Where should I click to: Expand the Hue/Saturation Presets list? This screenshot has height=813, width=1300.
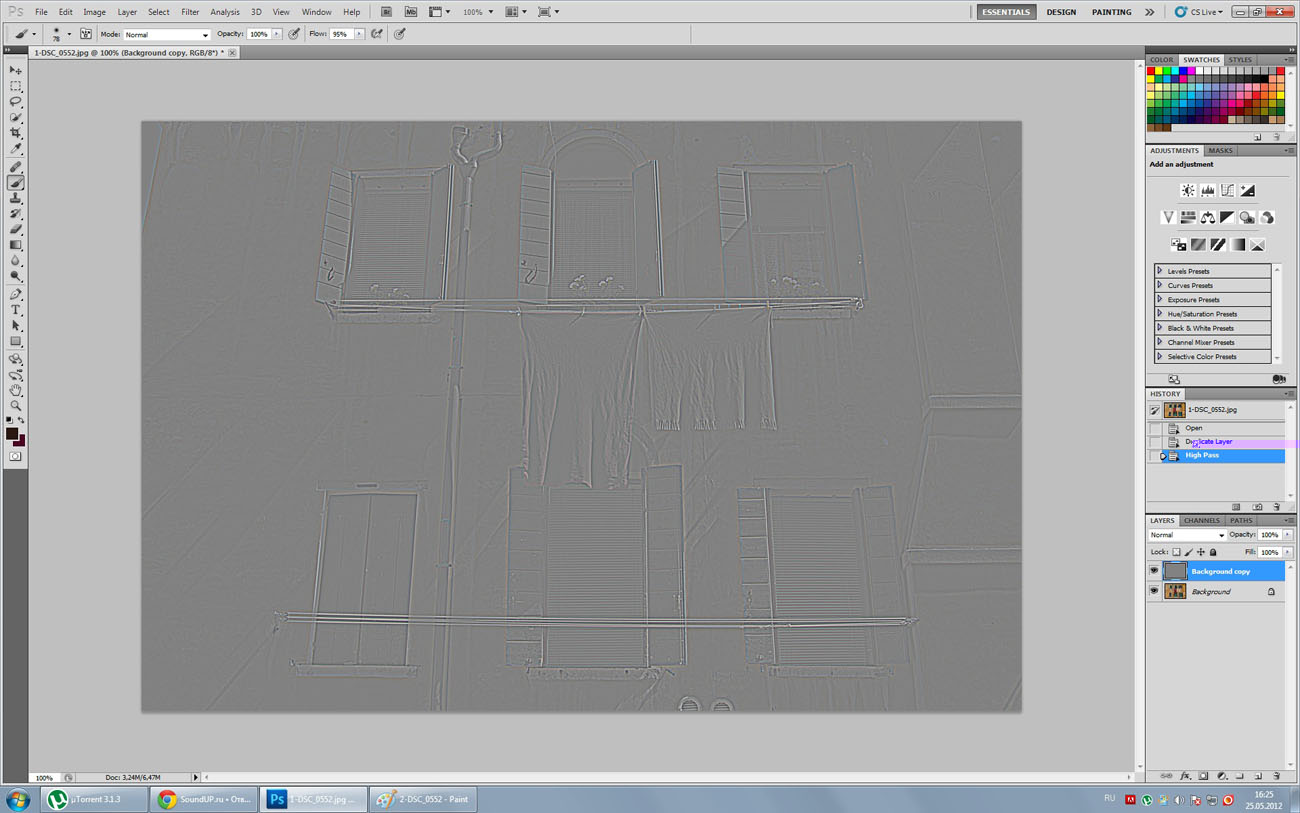[1160, 314]
